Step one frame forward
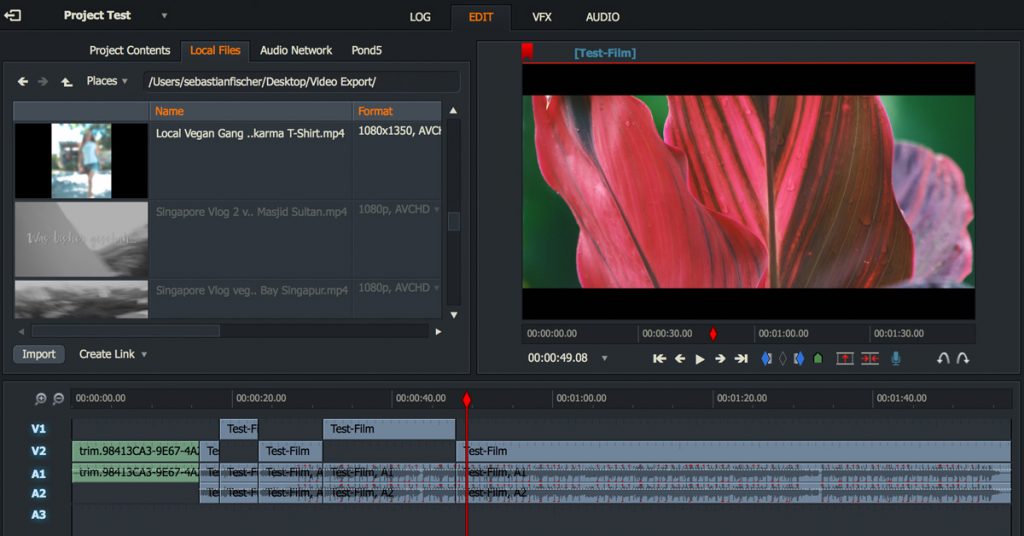The image size is (1024, 536). (x=720, y=358)
